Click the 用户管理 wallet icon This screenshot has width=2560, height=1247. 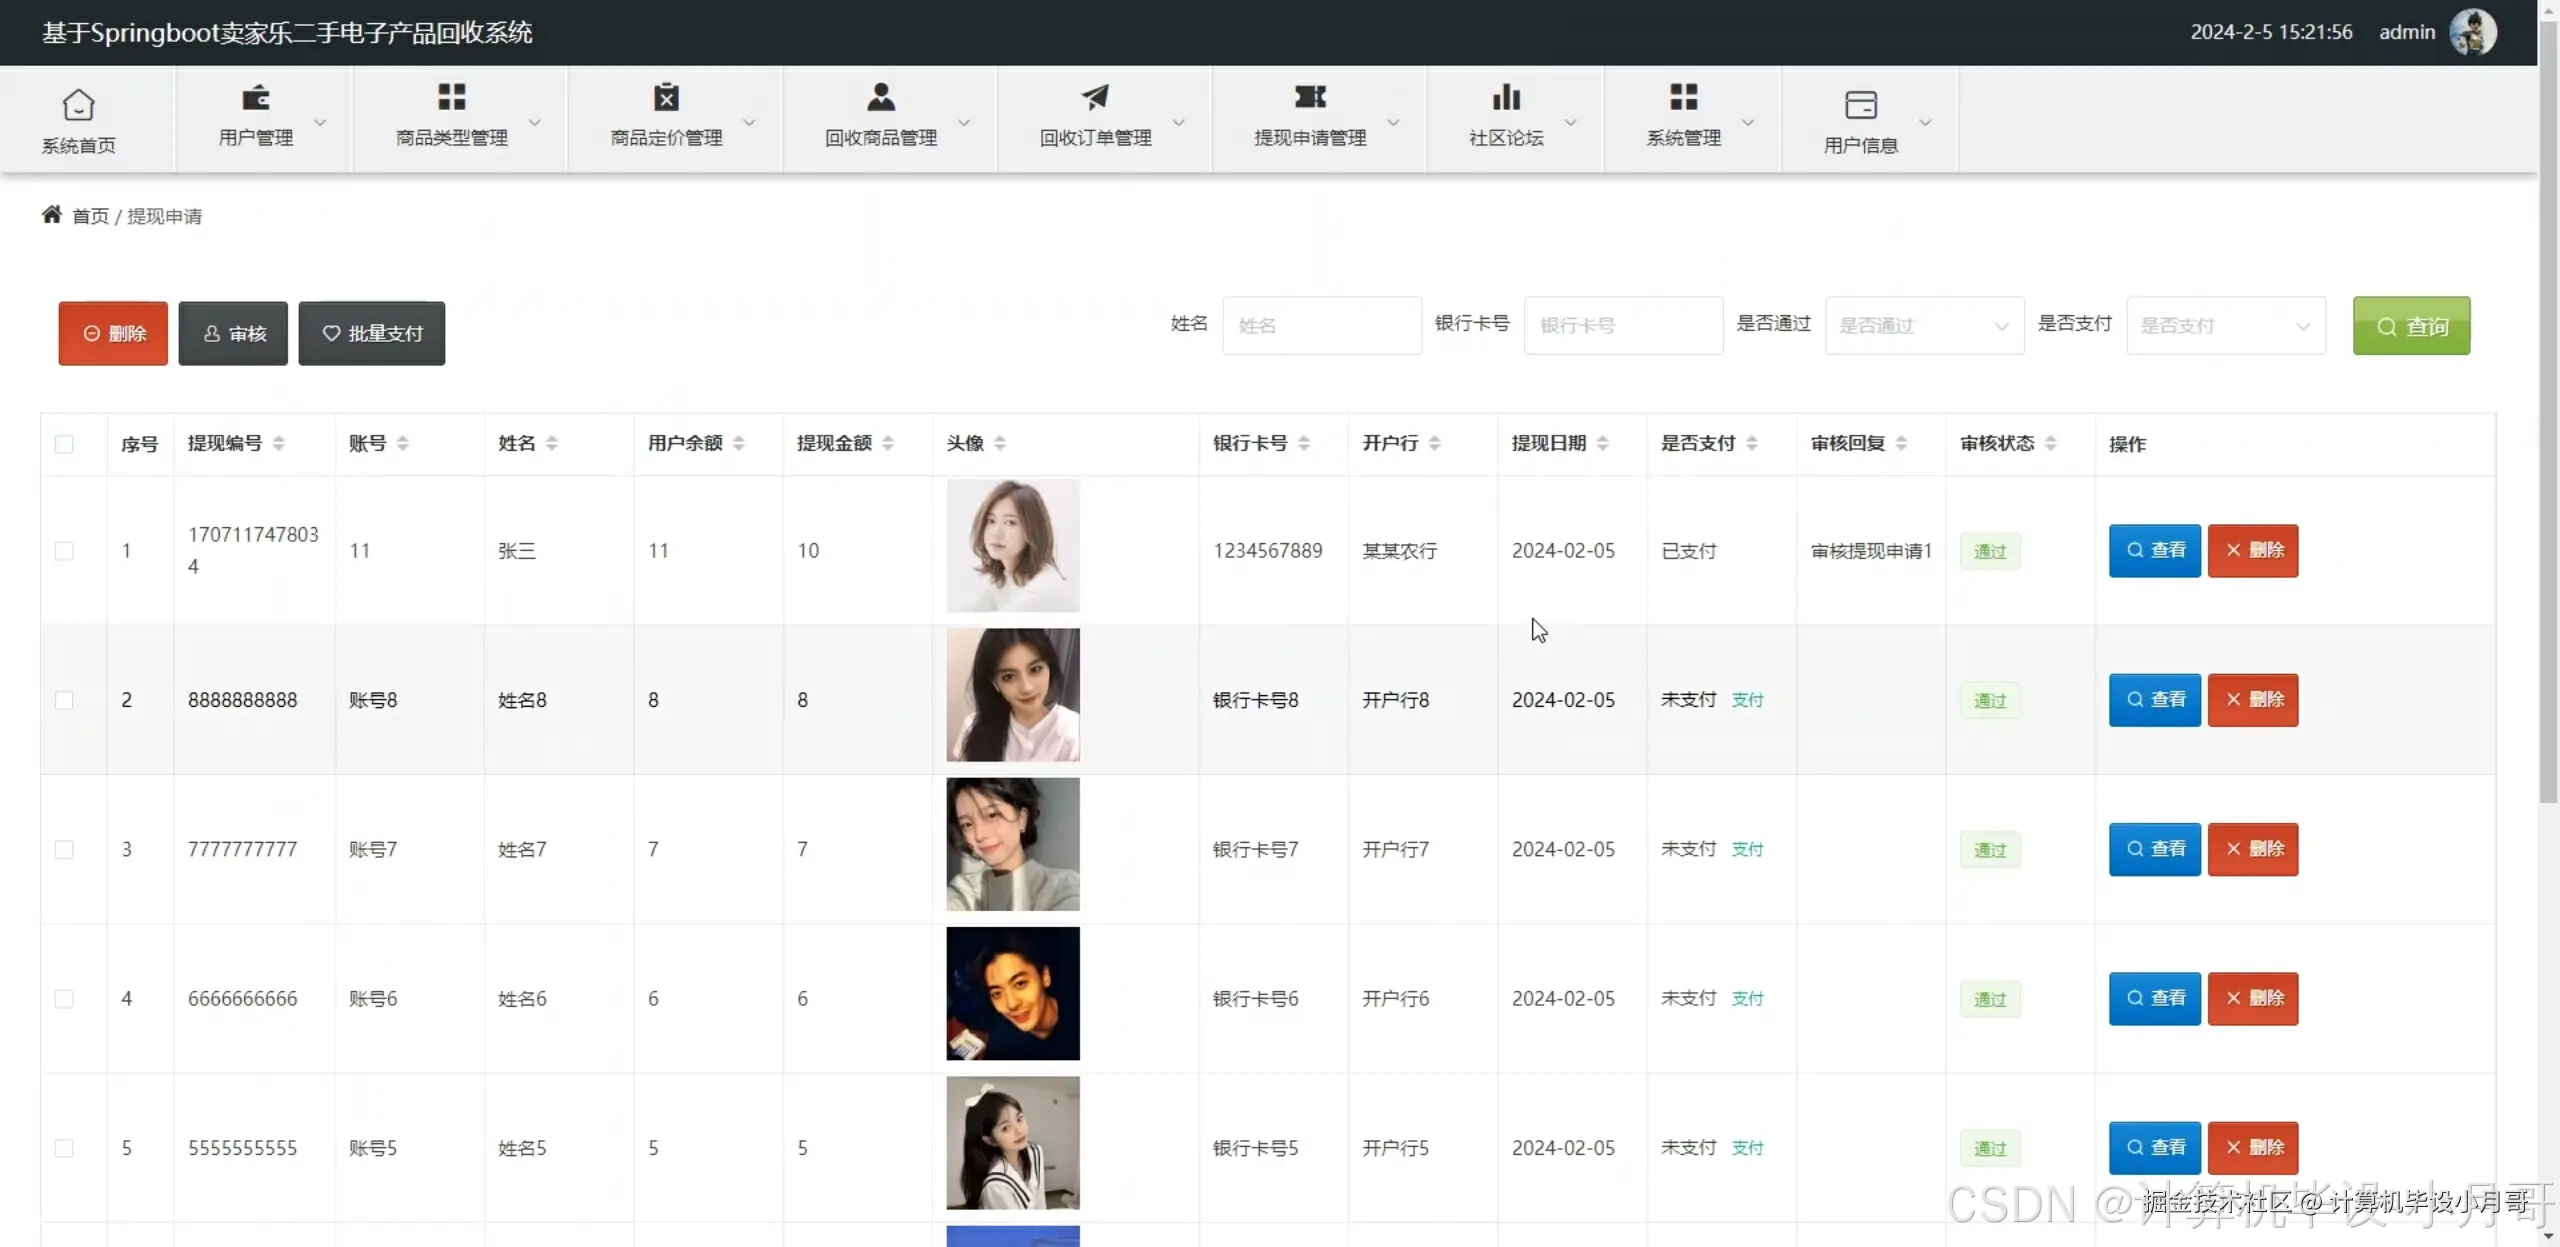pyautogui.click(x=256, y=97)
